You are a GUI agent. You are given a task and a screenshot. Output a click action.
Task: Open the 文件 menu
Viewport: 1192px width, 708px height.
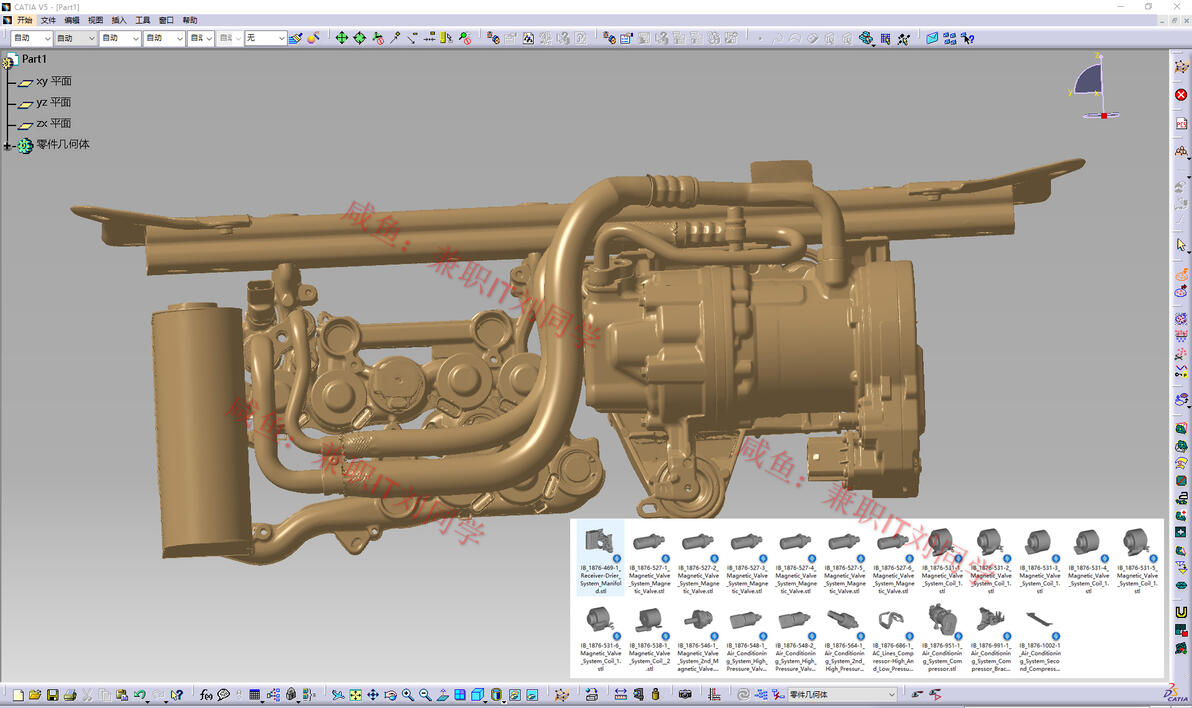48,20
